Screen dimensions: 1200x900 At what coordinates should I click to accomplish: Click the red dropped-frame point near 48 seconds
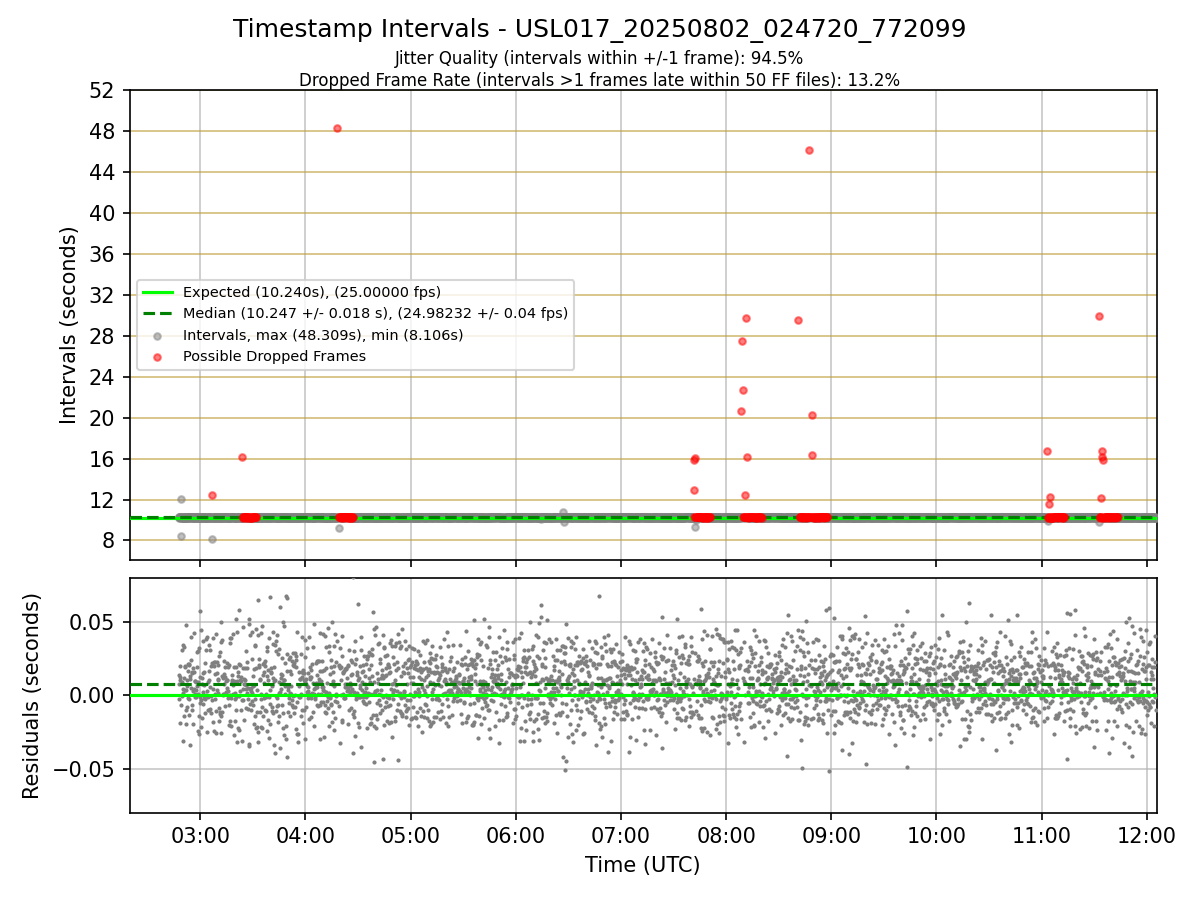point(337,128)
